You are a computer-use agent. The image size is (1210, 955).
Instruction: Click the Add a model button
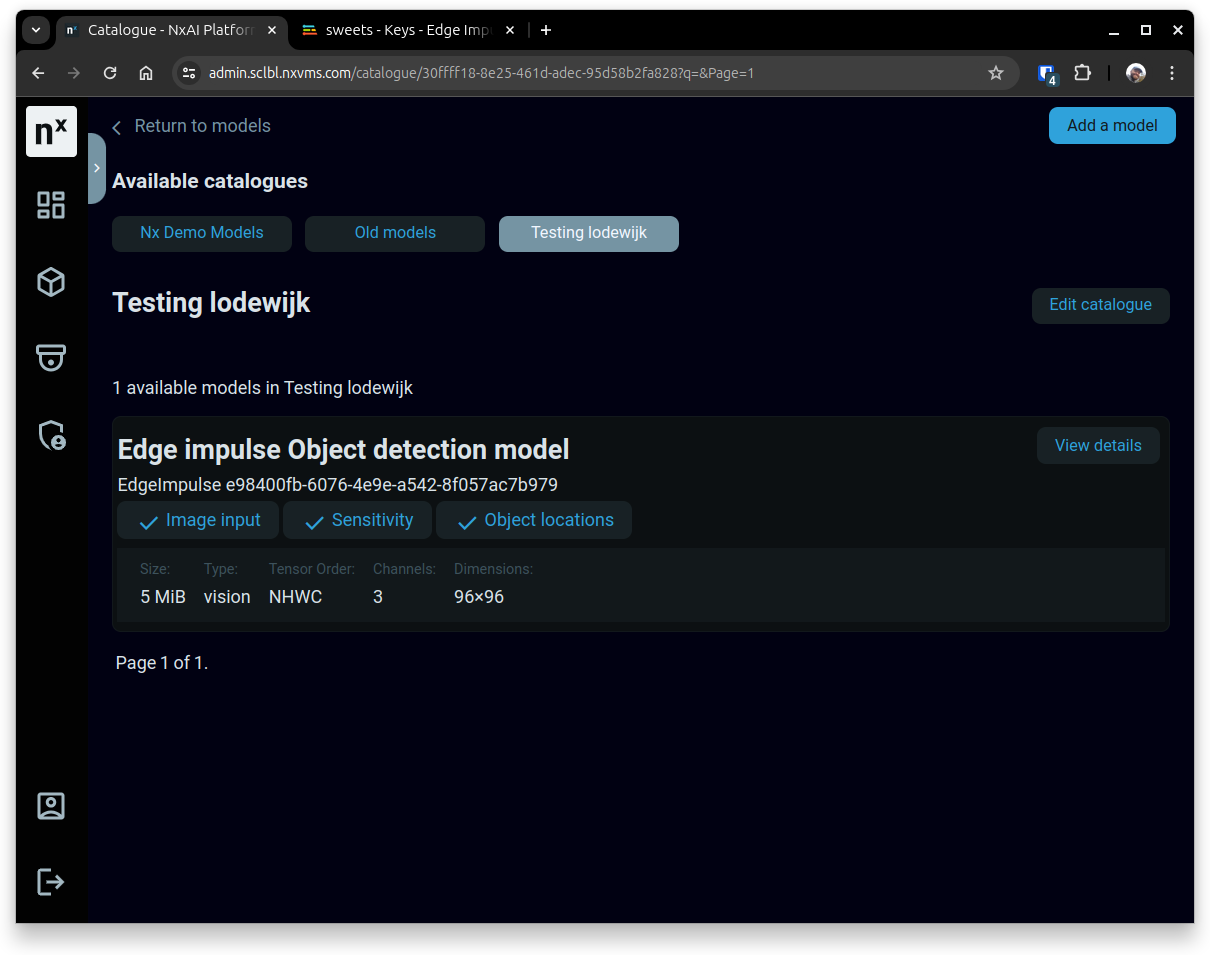tap(1112, 126)
